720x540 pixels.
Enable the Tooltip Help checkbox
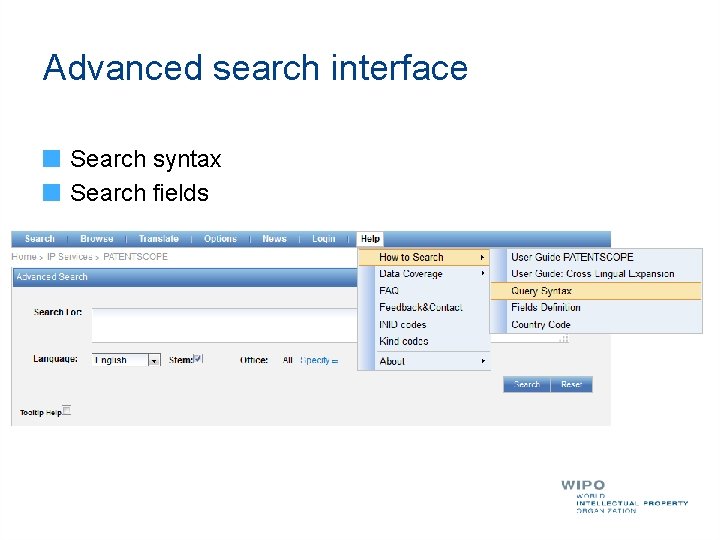click(x=67, y=410)
